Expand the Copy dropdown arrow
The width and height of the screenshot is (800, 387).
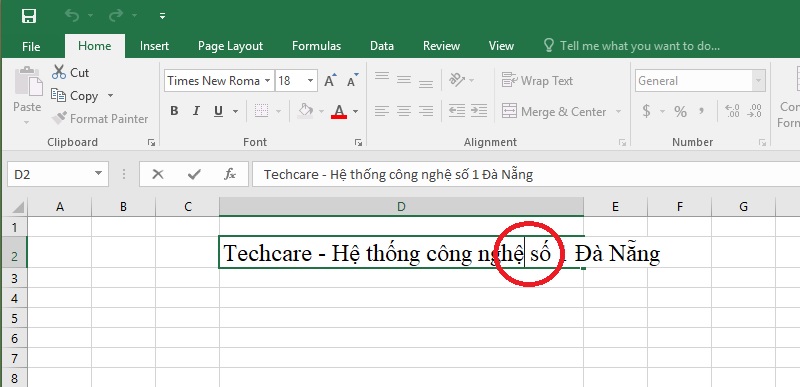pos(110,96)
